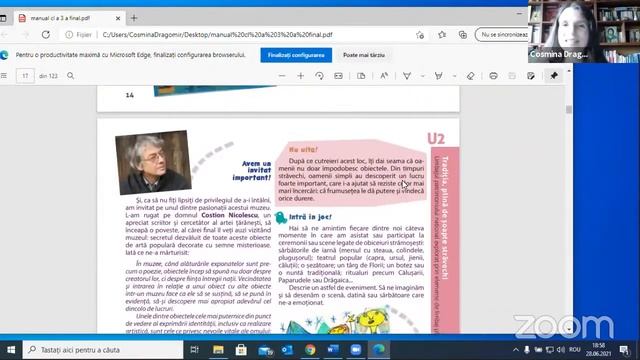Switch to page view layout

[x=361, y=76]
